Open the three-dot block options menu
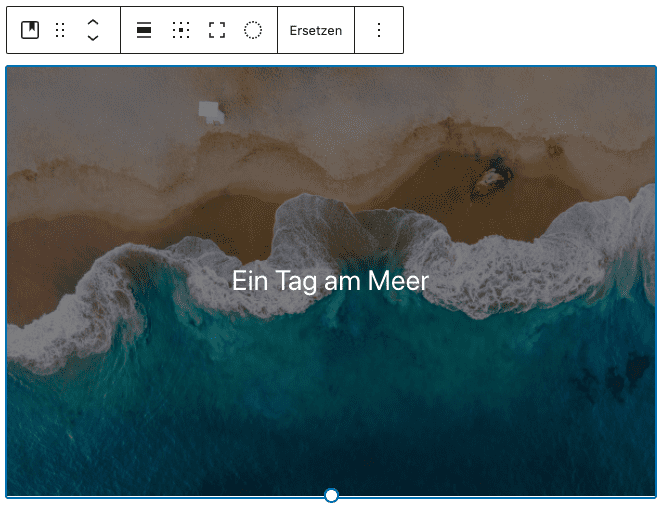 pyautogui.click(x=379, y=30)
